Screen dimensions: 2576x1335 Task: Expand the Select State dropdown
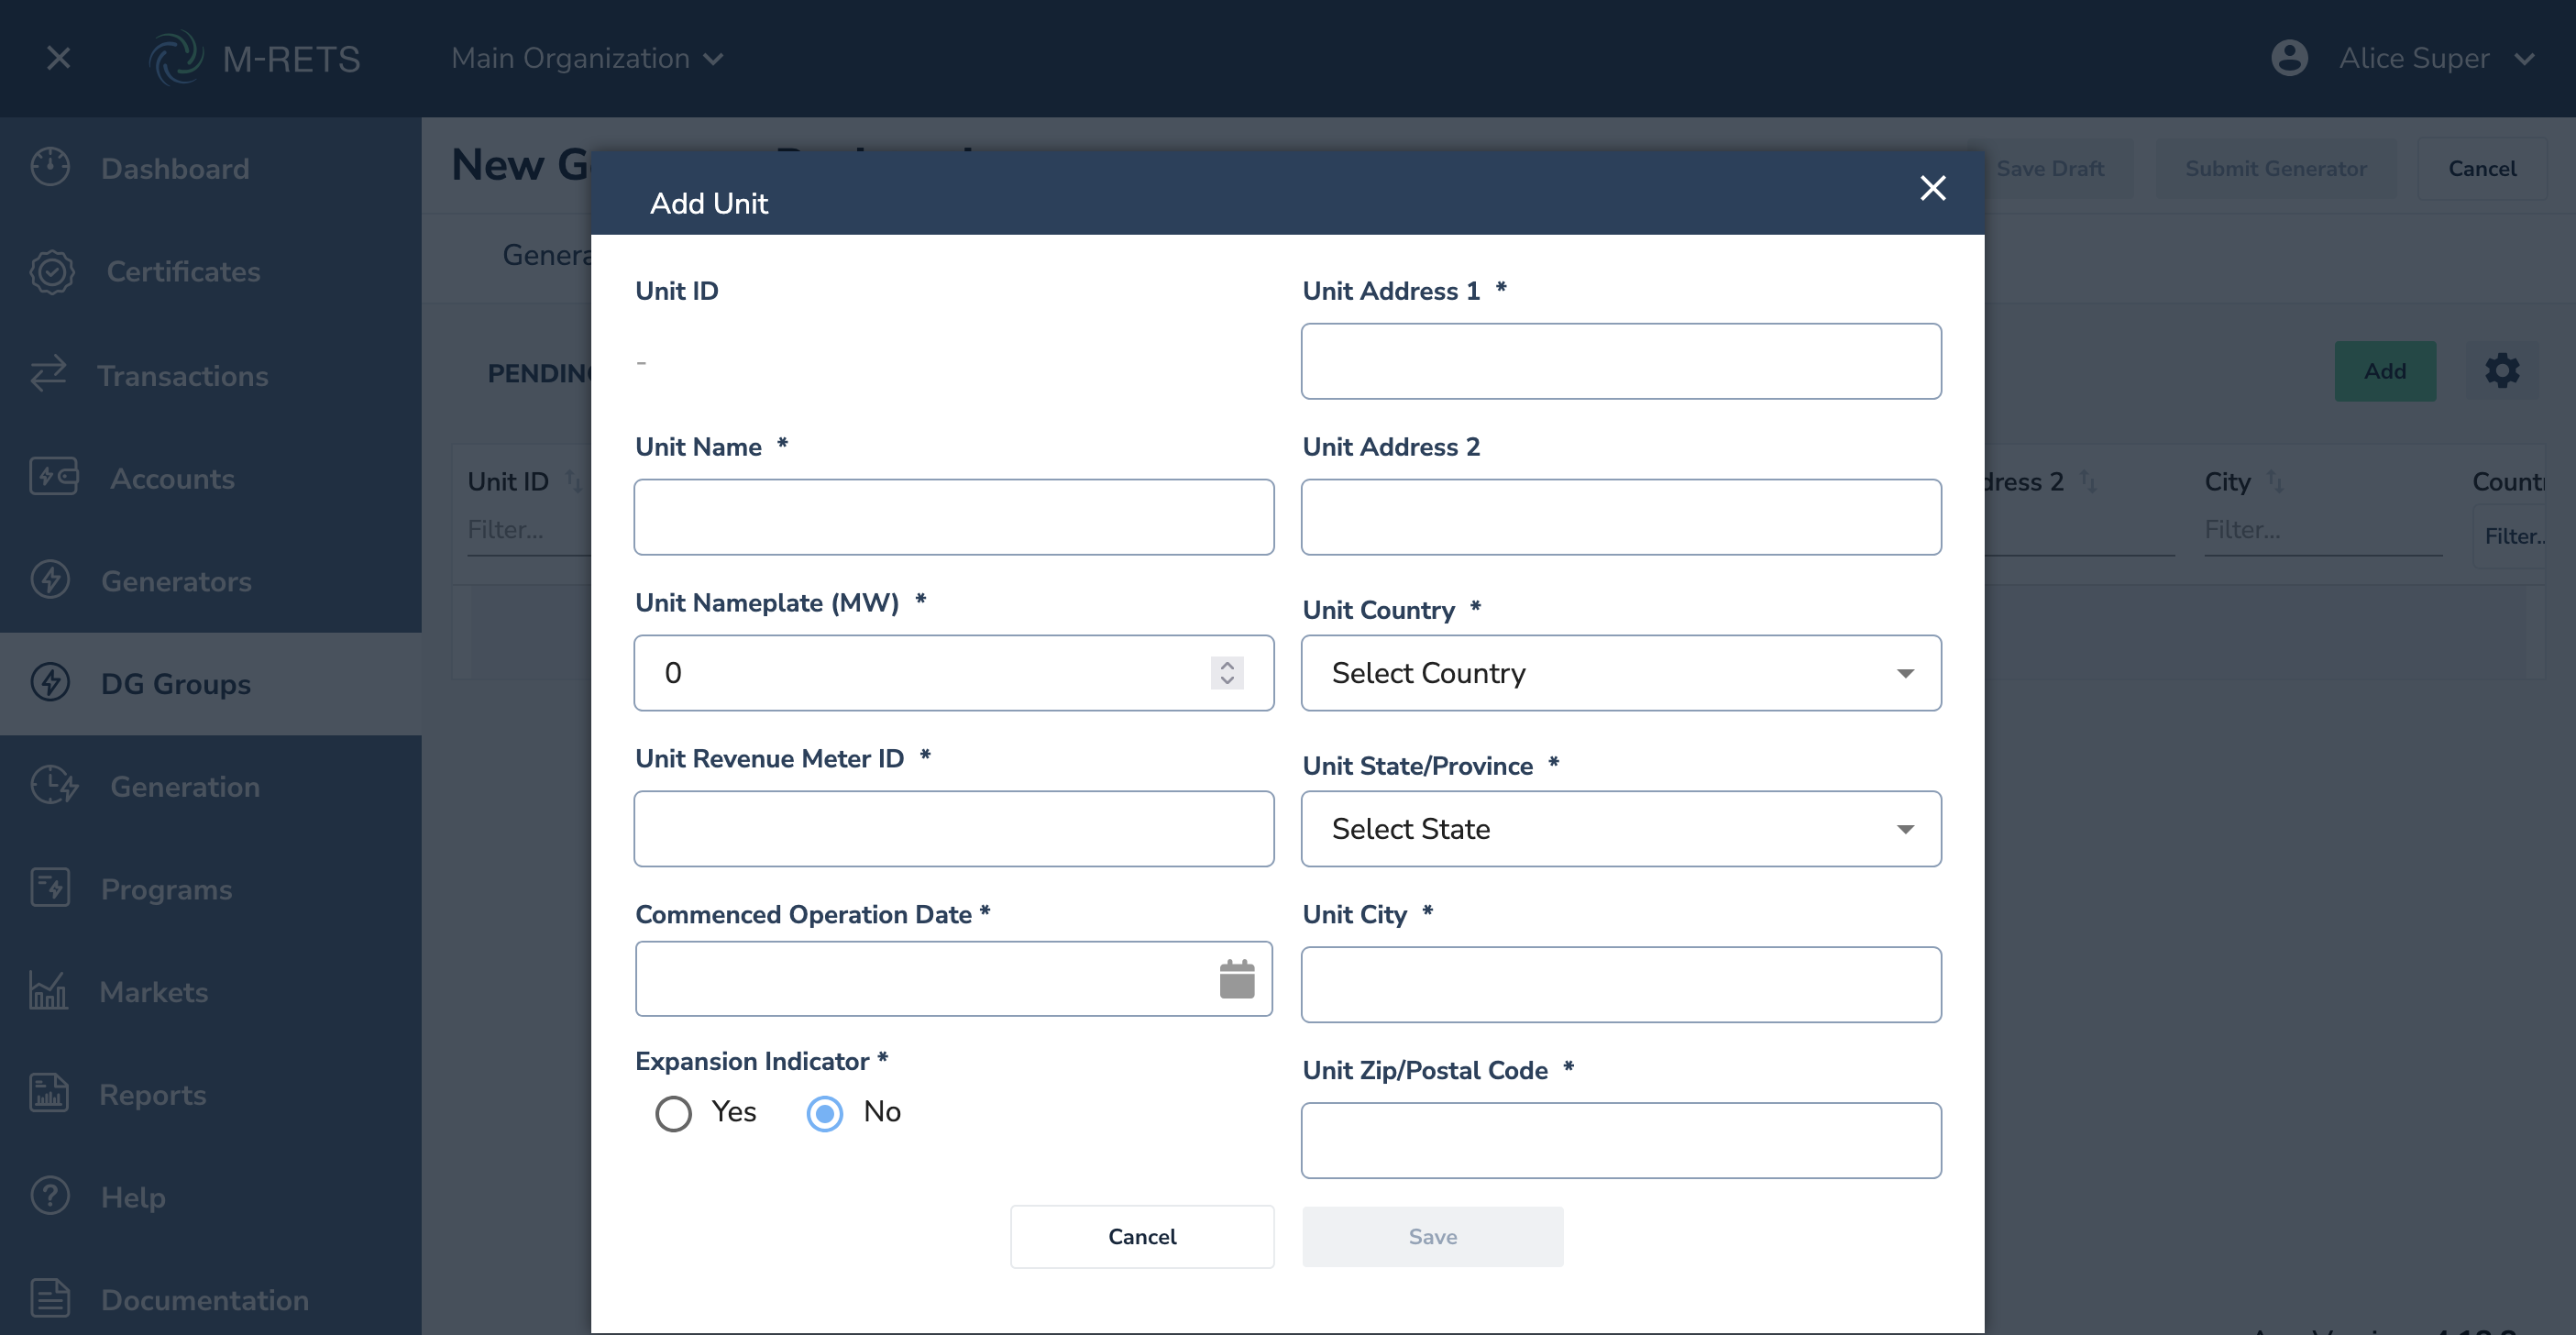click(1620, 829)
